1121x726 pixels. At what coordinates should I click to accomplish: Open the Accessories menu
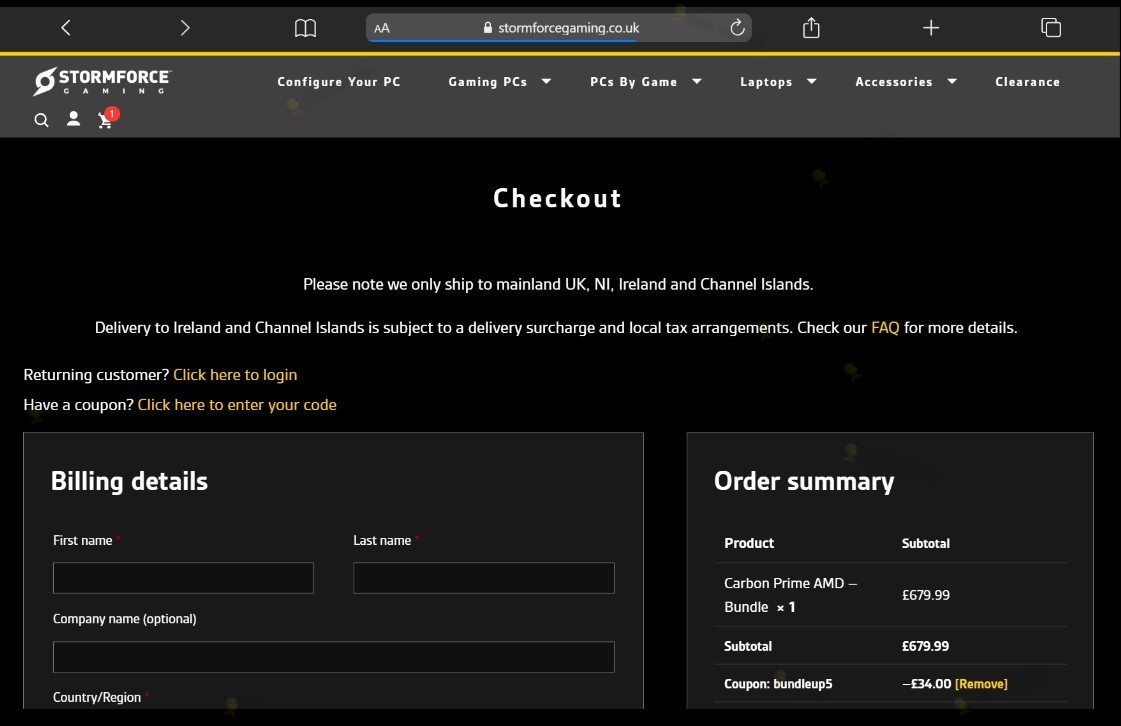pos(894,82)
